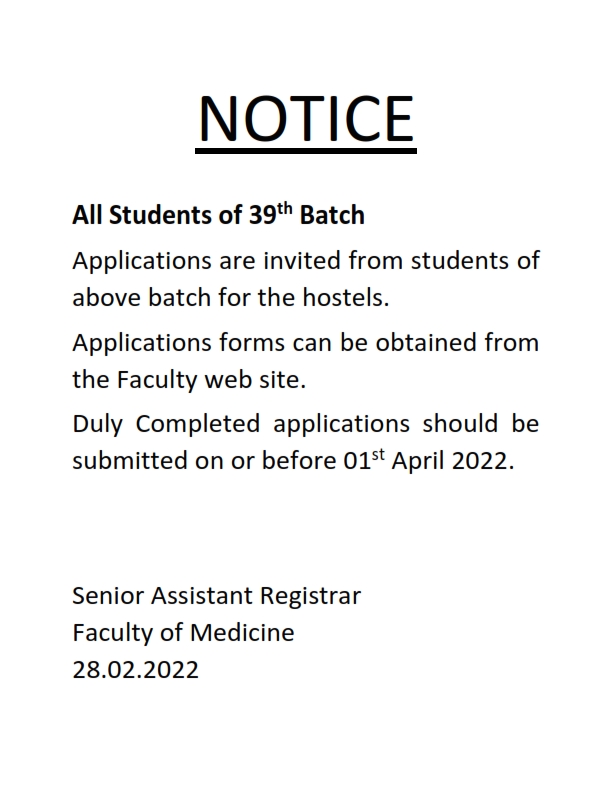Click the phrase 'Faculty web site'

[209, 380]
